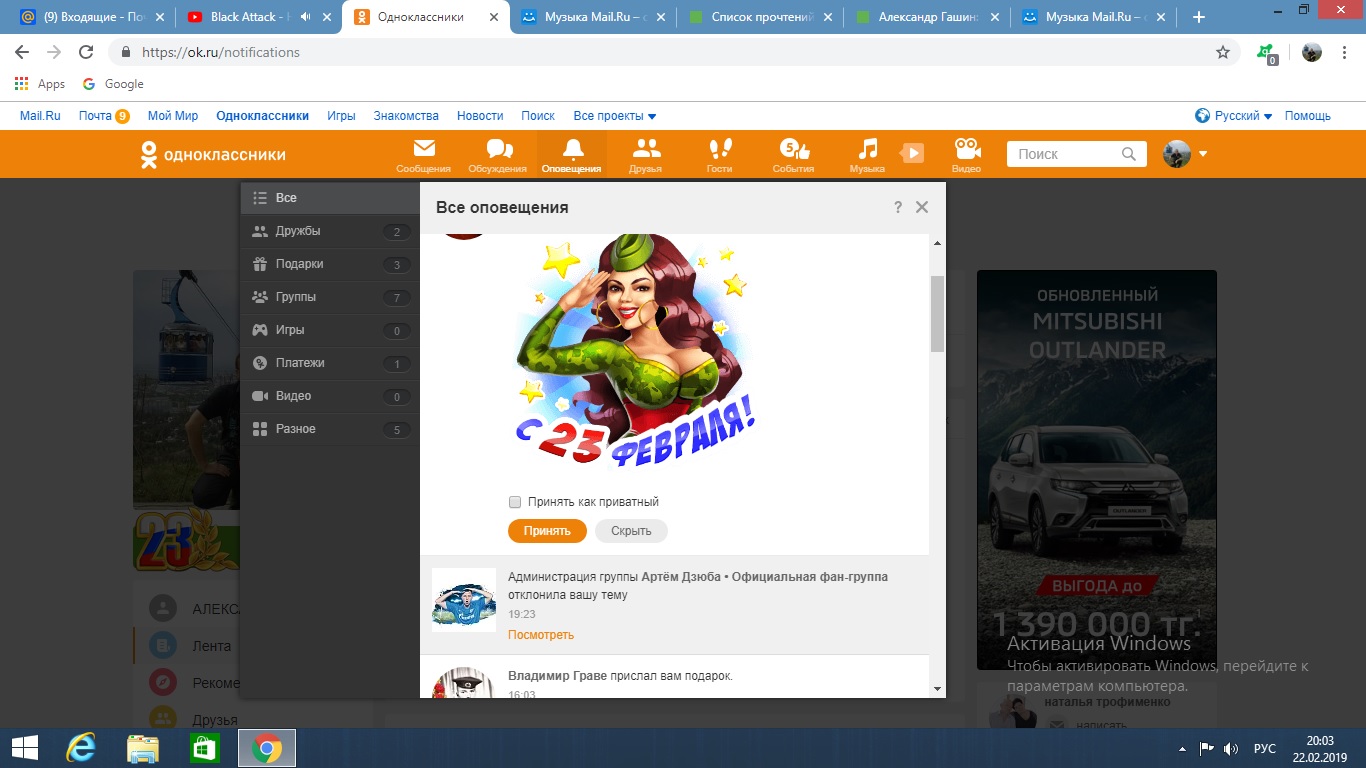The image size is (1366, 768).
Task: Select the Подарки notifications filter
Action: 330,264
